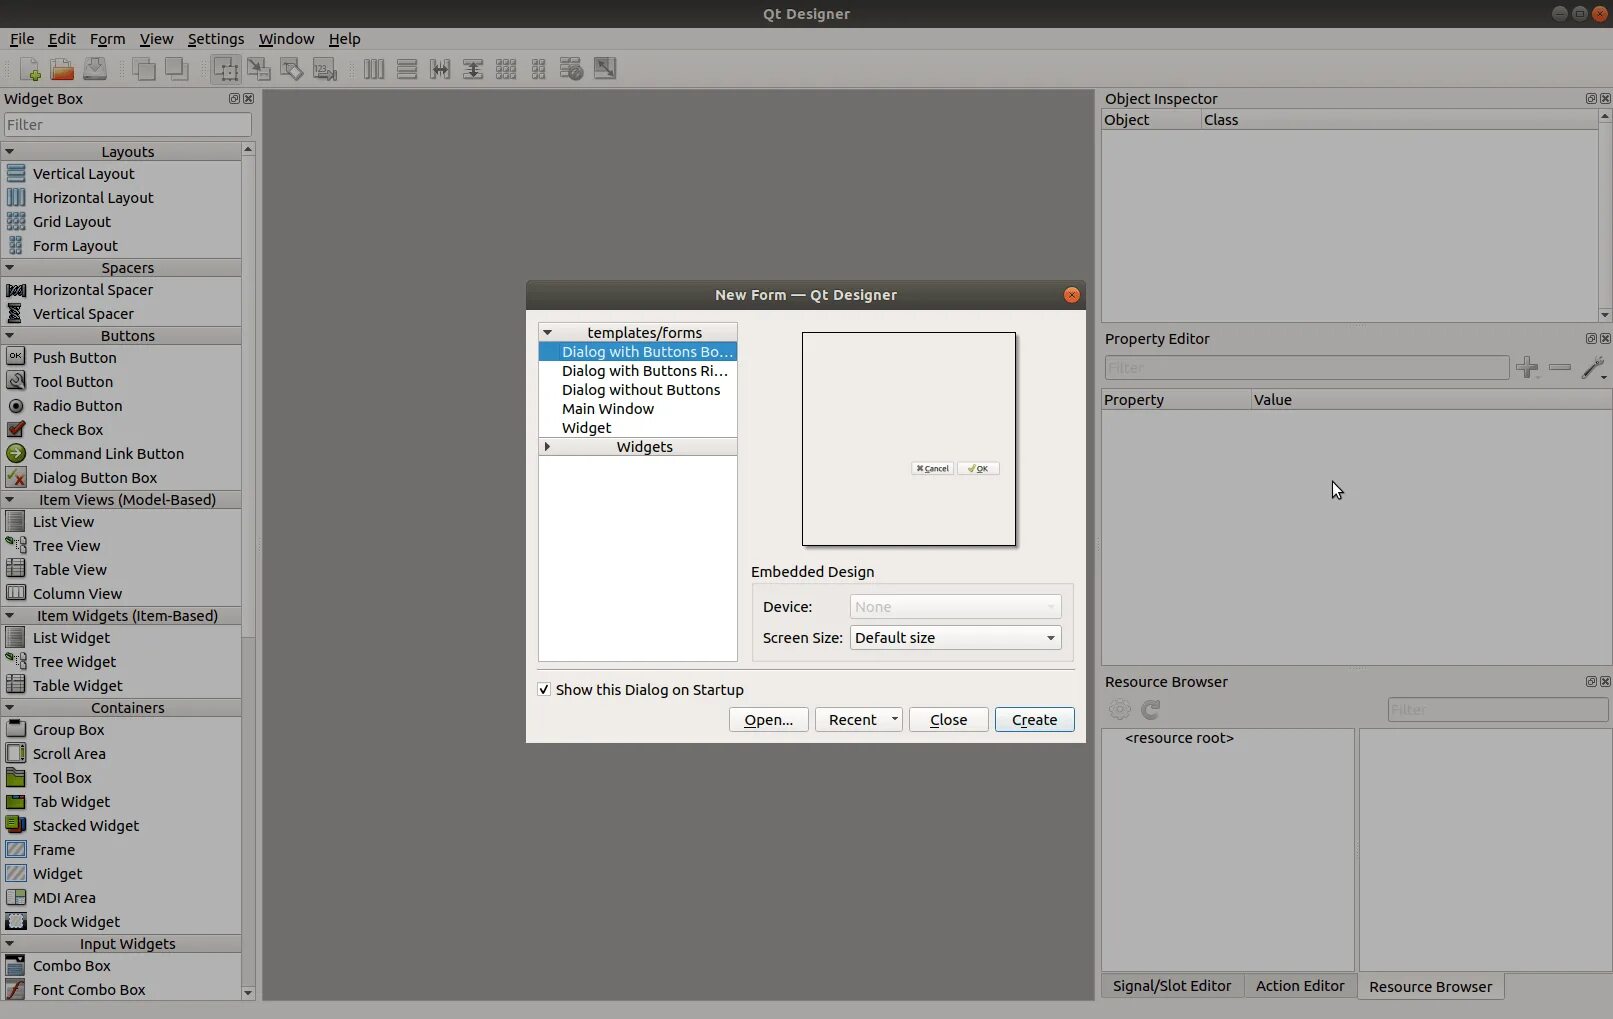Float the Resource Browser dock panel
The height and width of the screenshot is (1019, 1613).
coord(1591,681)
